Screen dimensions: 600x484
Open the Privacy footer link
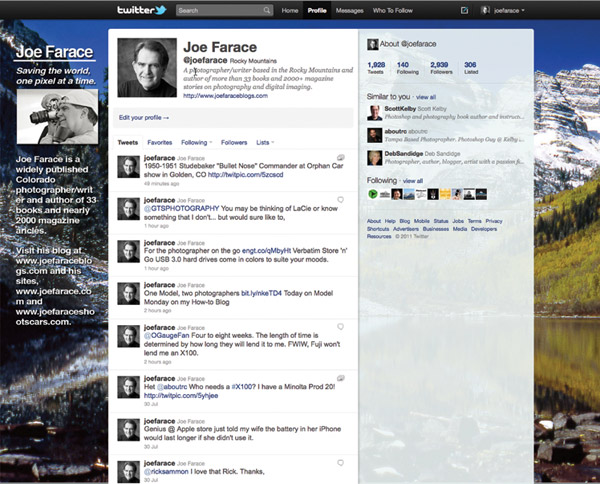point(494,221)
